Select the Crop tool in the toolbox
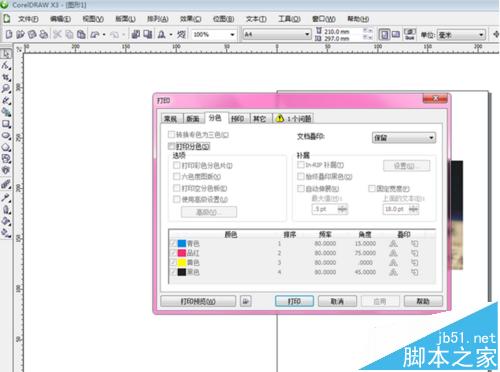Image resolution: width=500 pixels, height=372 pixels. tap(6, 77)
